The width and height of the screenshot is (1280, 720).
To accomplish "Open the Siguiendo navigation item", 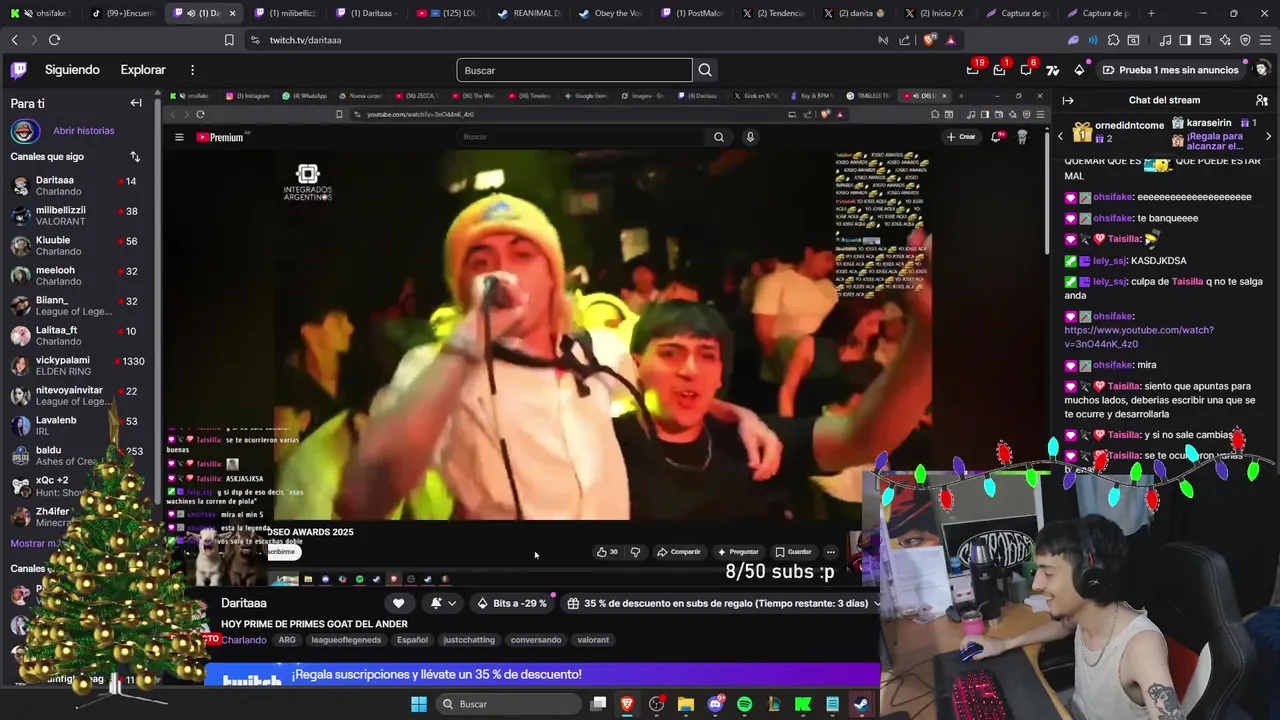I will (72, 70).
